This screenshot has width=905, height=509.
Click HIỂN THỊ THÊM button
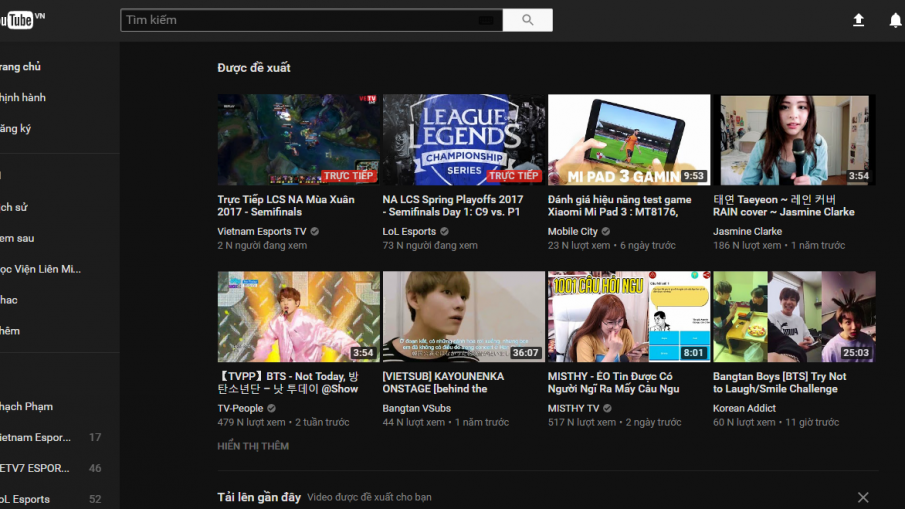[x=253, y=446]
